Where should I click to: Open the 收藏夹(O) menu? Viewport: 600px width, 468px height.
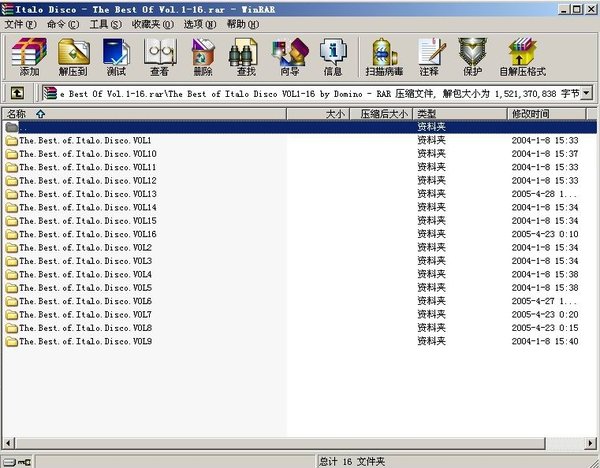(x=152, y=25)
